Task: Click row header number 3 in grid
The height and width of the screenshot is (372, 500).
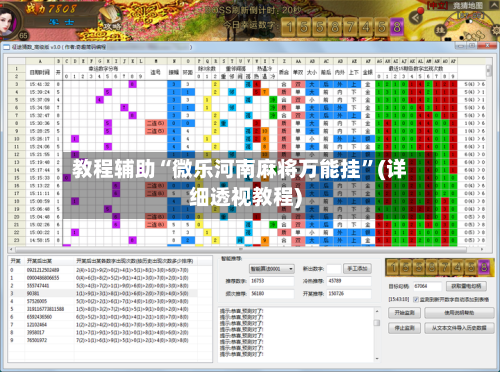Action: [x=17, y=84]
